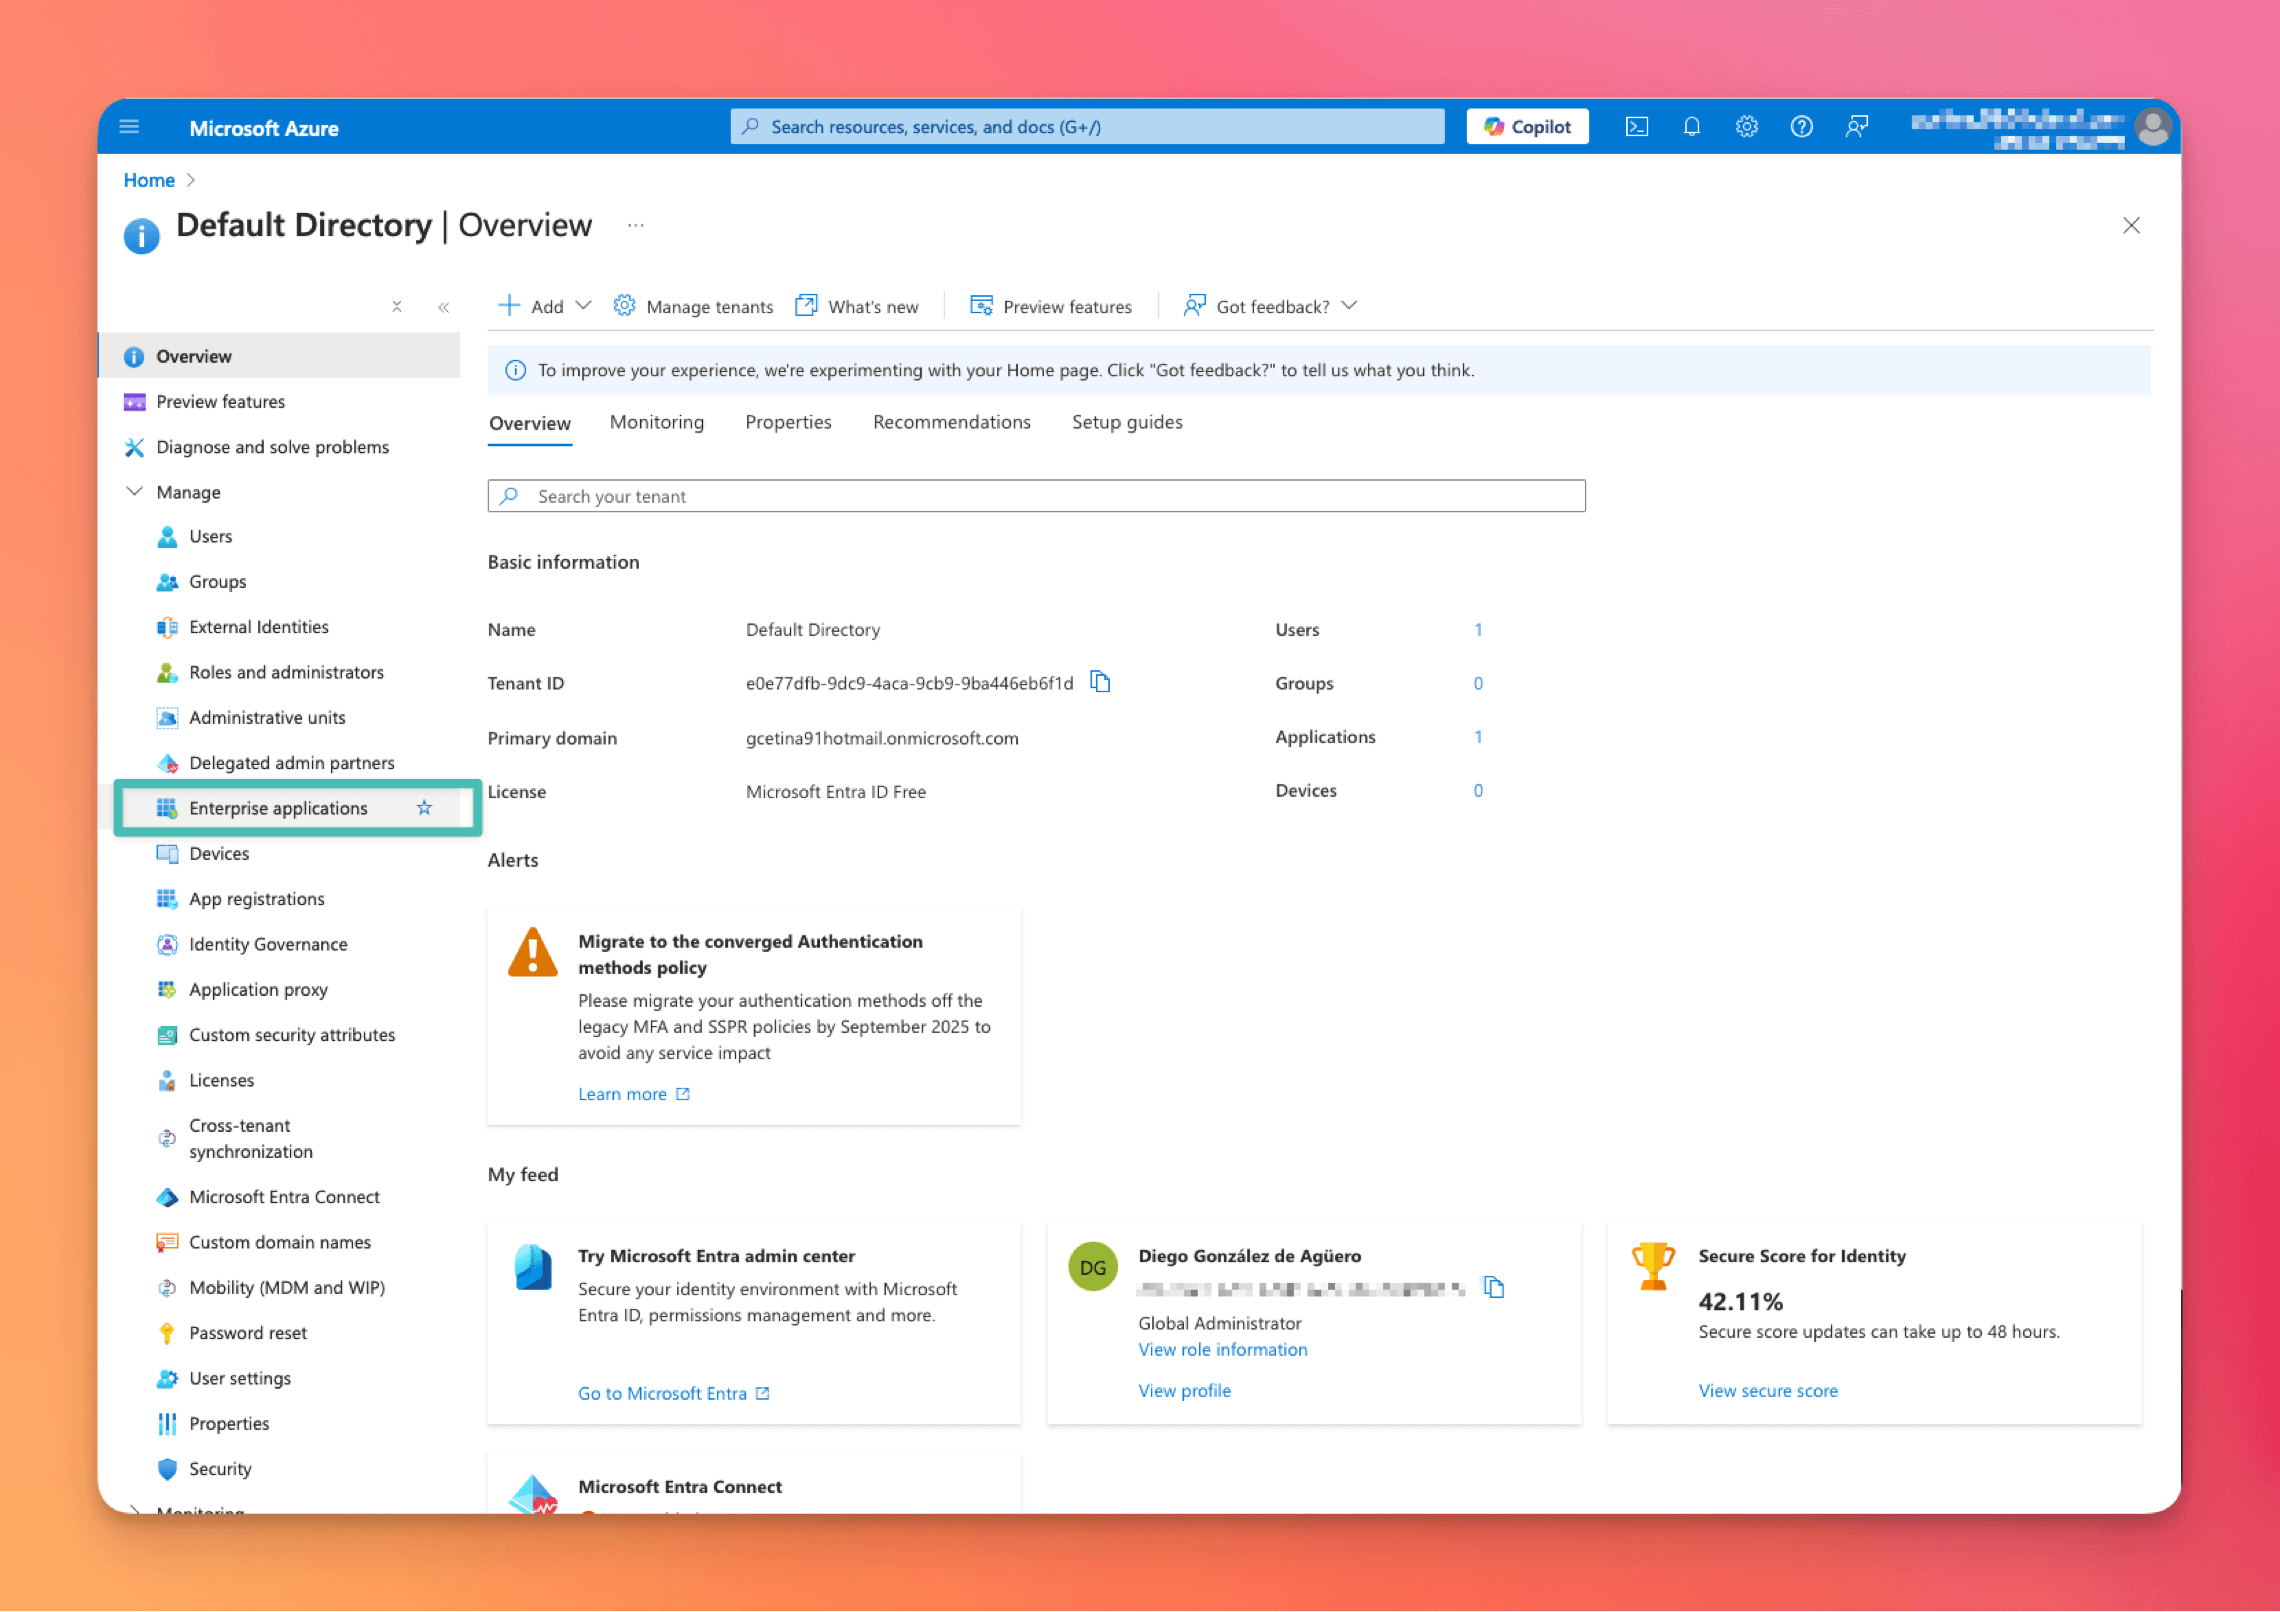Open Groups in the sidebar
The width and height of the screenshot is (2280, 1612).
pyautogui.click(x=218, y=581)
